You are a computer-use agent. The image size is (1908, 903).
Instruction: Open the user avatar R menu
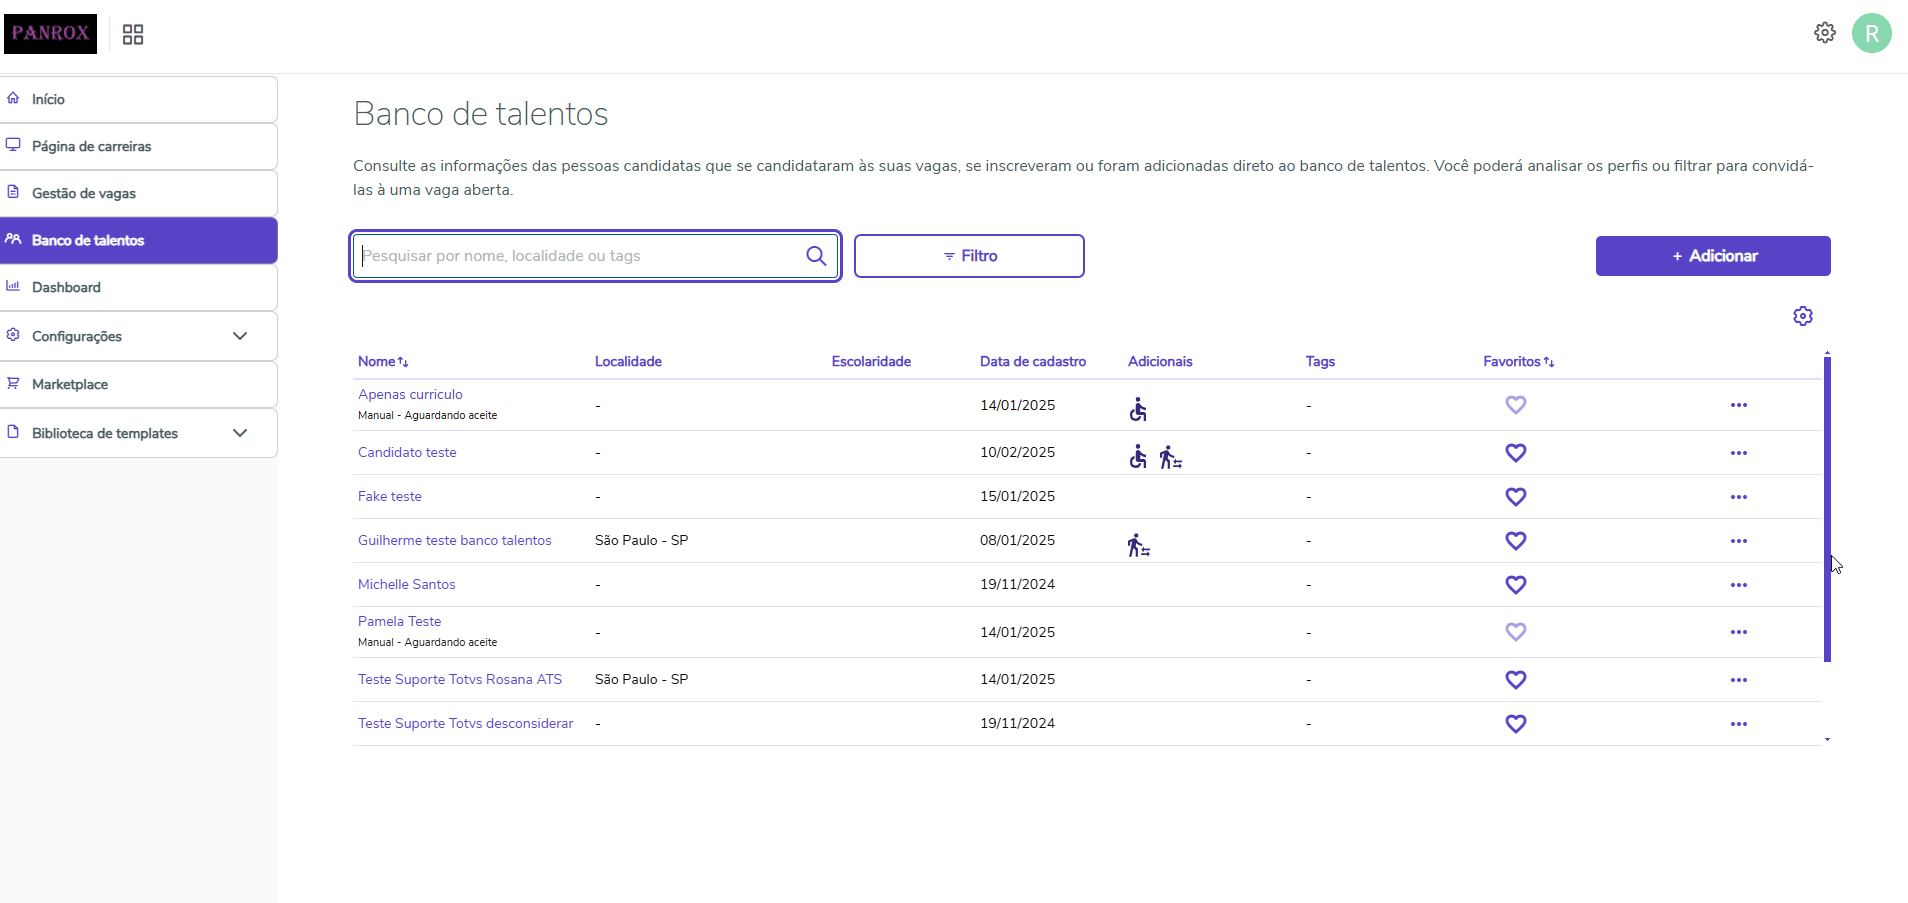click(1872, 33)
